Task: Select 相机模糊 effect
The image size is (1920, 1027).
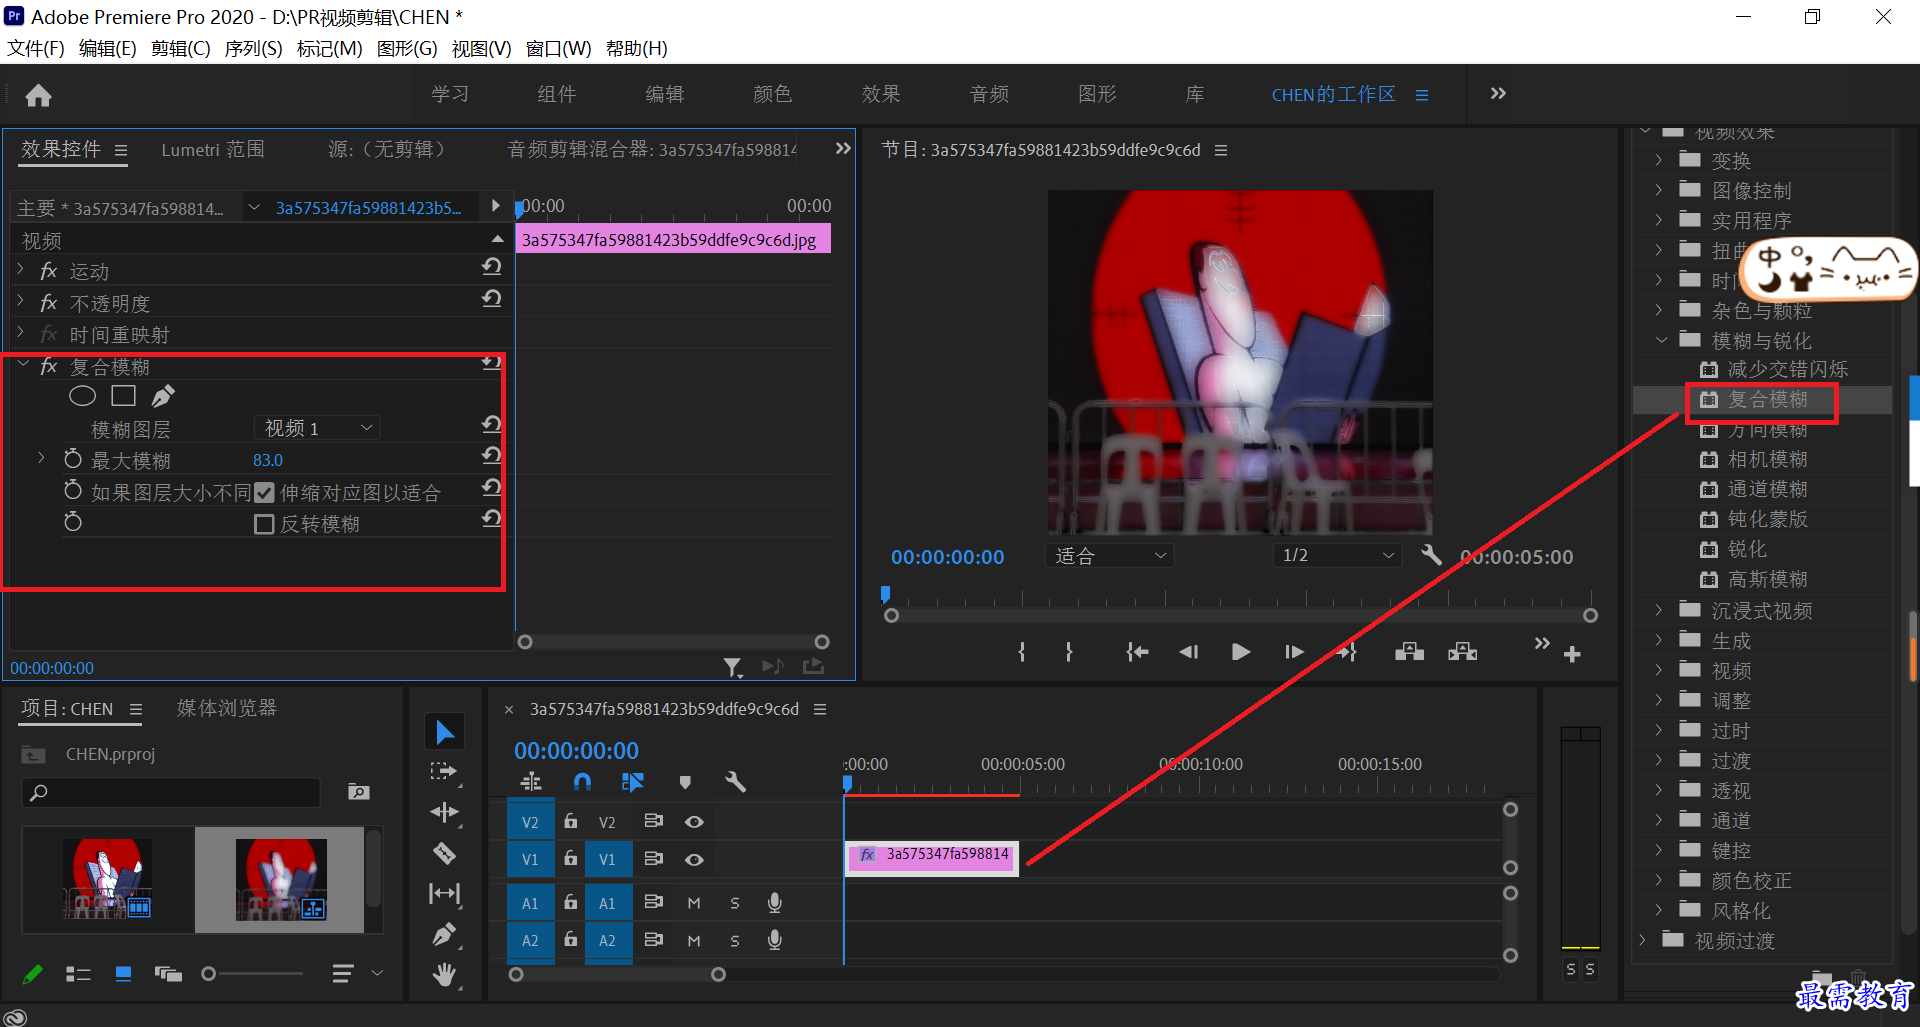Action: tap(1767, 459)
